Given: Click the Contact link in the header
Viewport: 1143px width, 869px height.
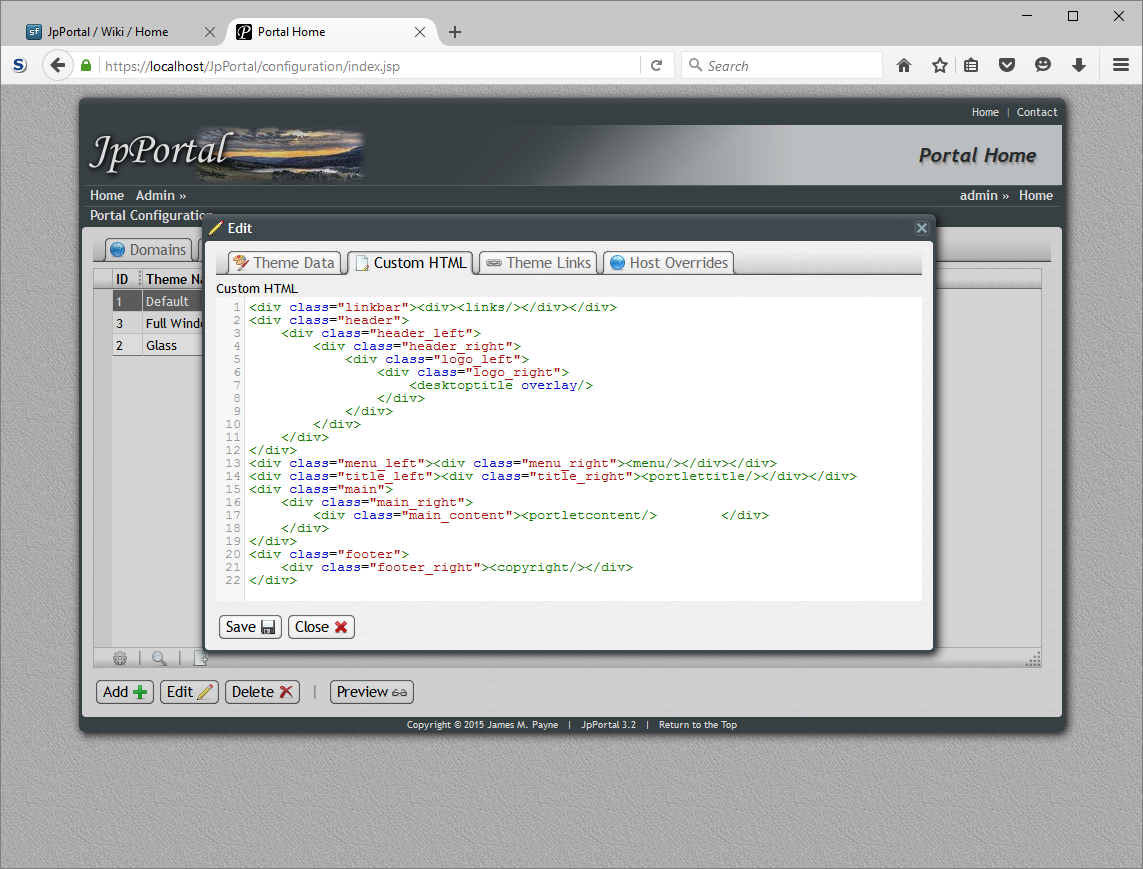Looking at the screenshot, I should point(1037,112).
